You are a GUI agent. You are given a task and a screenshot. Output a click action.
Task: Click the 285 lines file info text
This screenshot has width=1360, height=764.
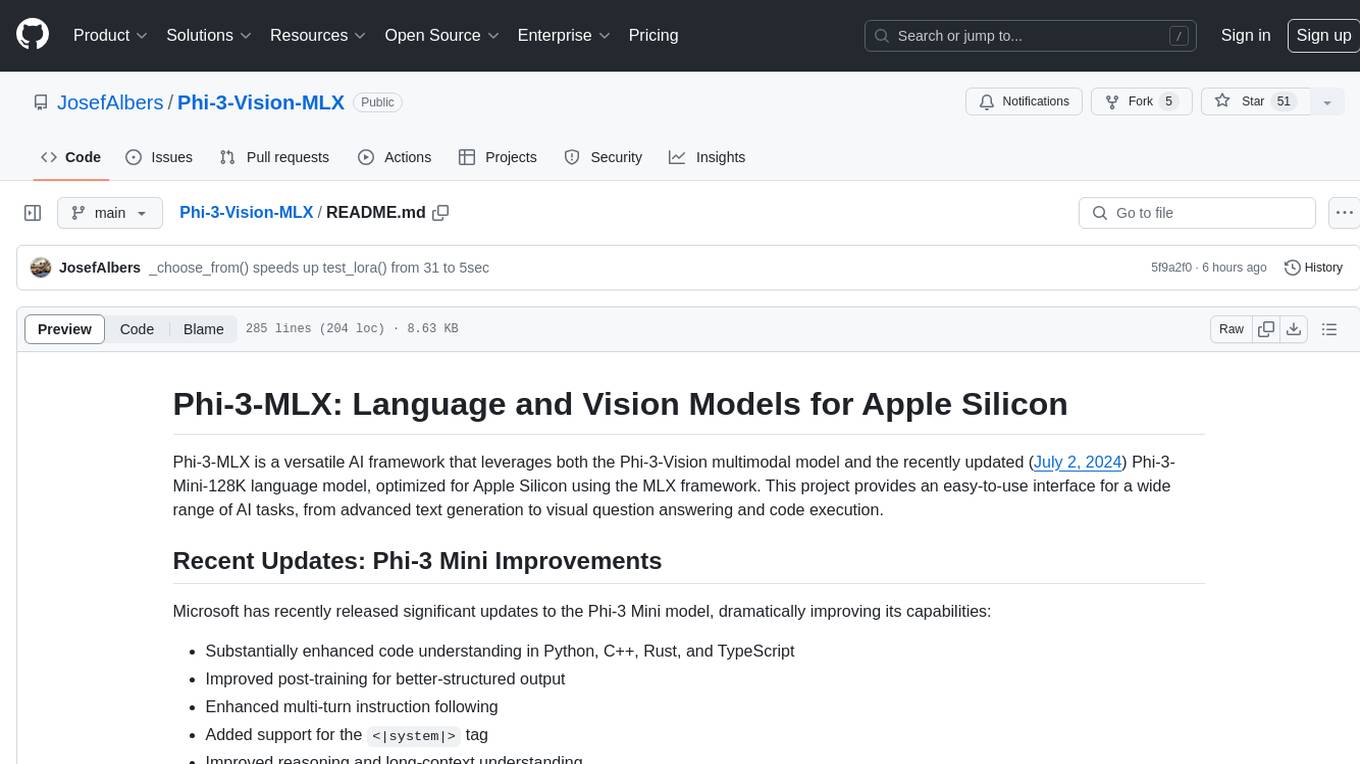tap(352, 329)
